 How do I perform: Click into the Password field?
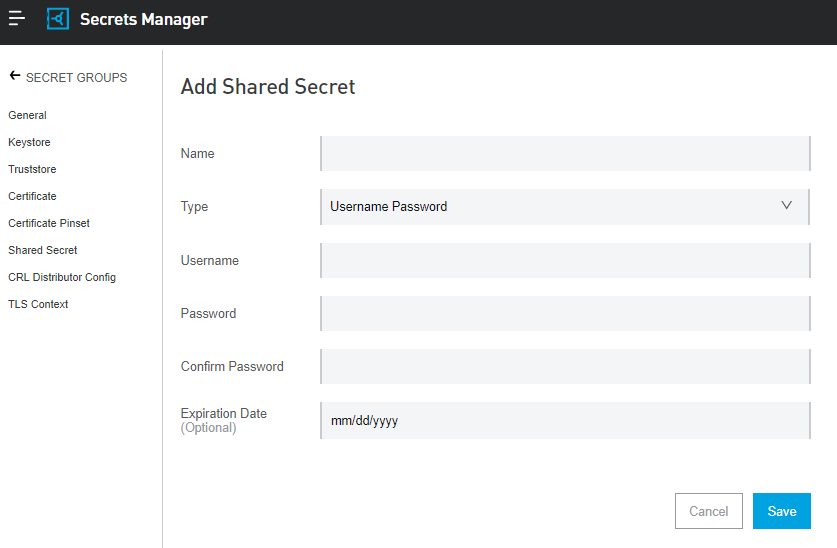click(565, 313)
